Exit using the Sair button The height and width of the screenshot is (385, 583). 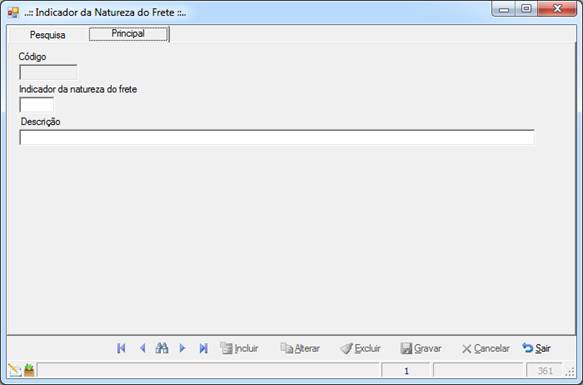click(537, 349)
